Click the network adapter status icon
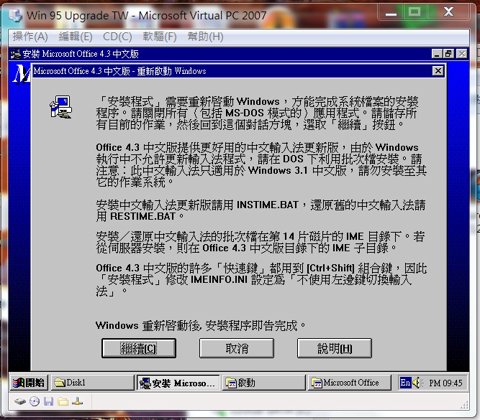The height and width of the screenshot is (420, 480). pos(78,402)
